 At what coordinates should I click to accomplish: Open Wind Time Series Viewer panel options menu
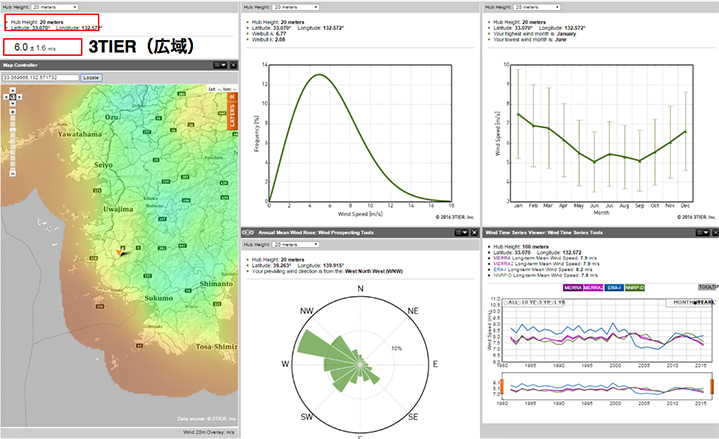(x=702, y=233)
